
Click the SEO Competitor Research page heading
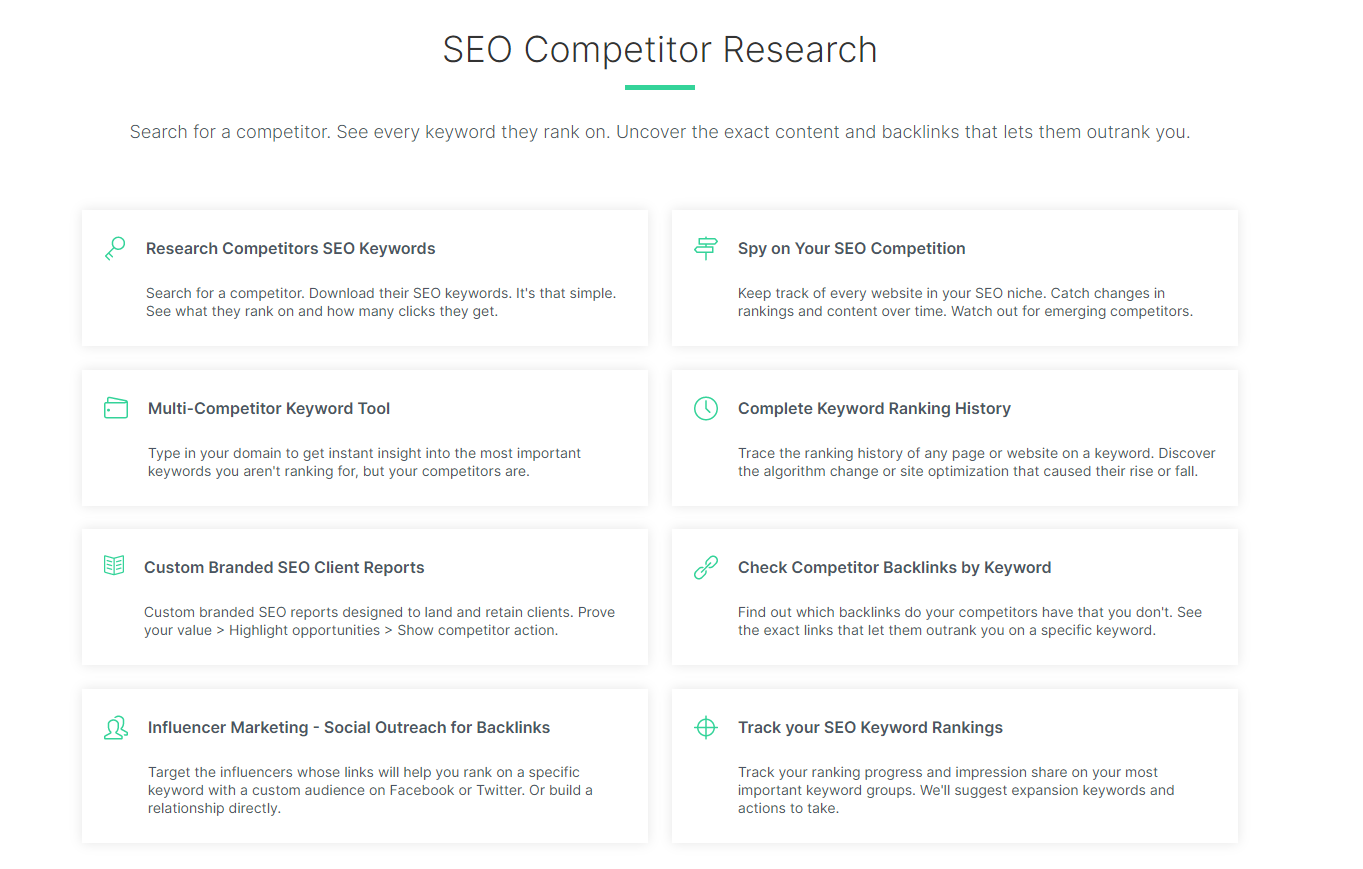(660, 50)
